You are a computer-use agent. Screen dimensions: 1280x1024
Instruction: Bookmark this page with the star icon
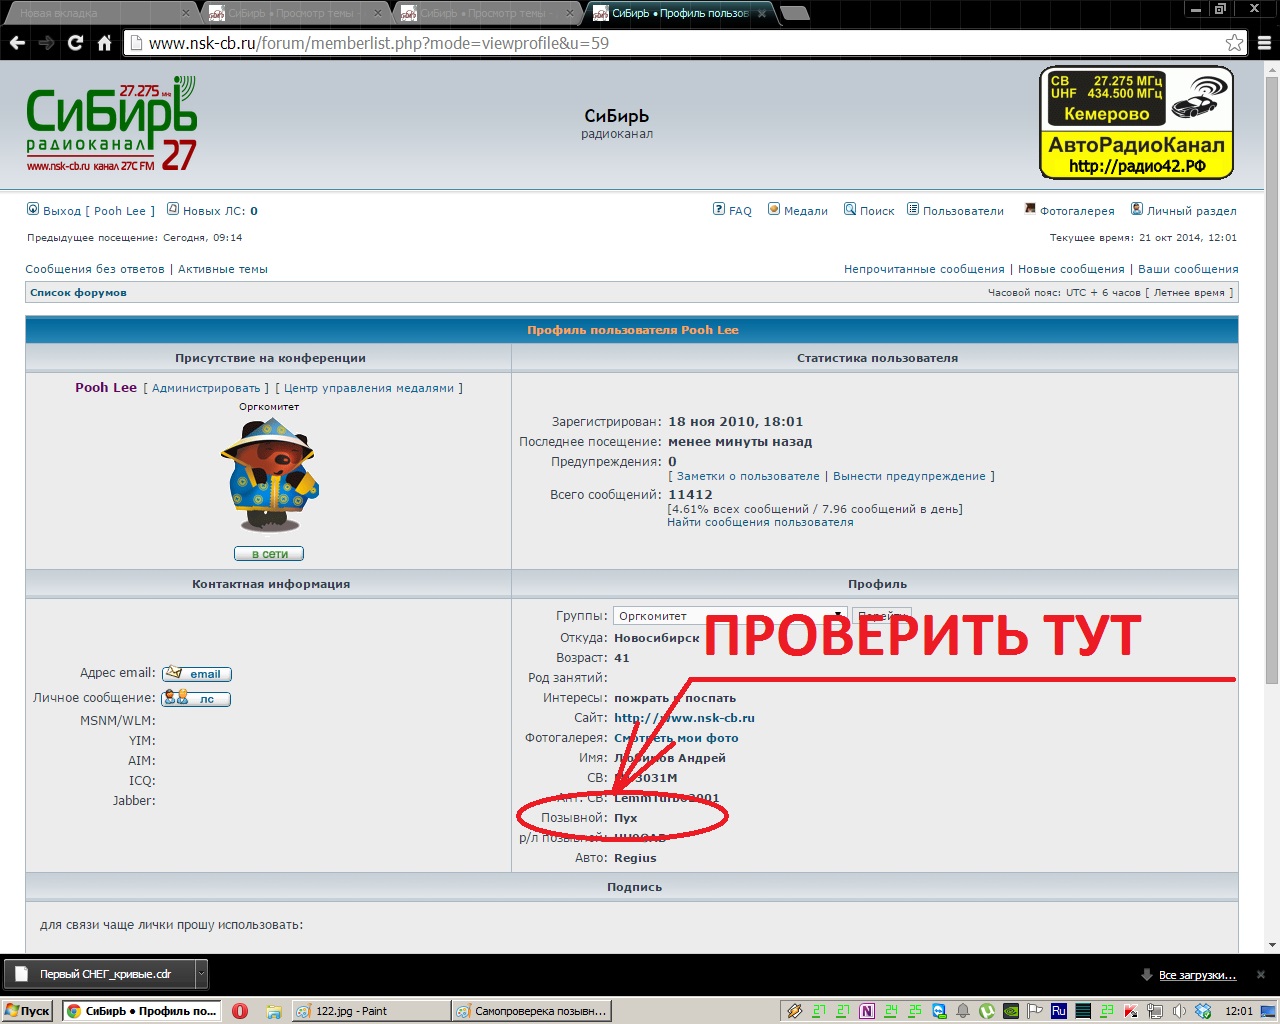pos(1235,43)
